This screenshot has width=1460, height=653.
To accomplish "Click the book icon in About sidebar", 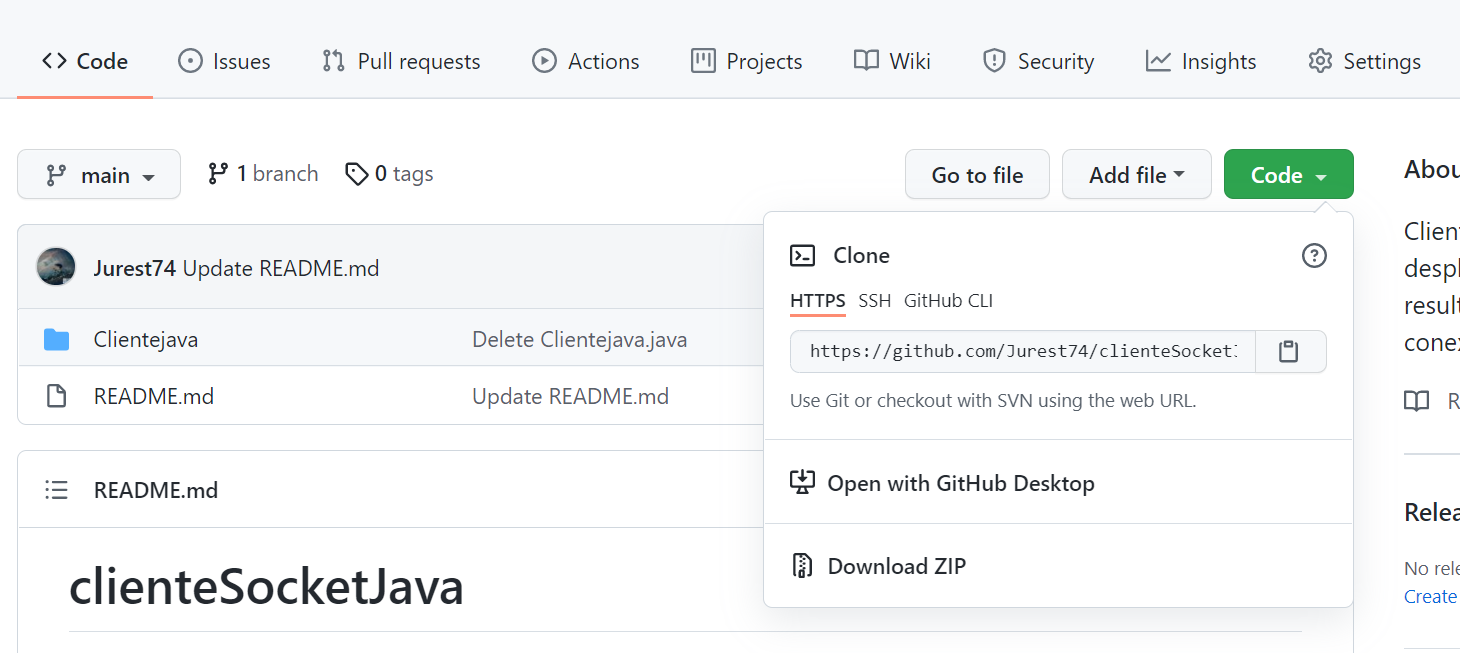I will pyautogui.click(x=1416, y=402).
